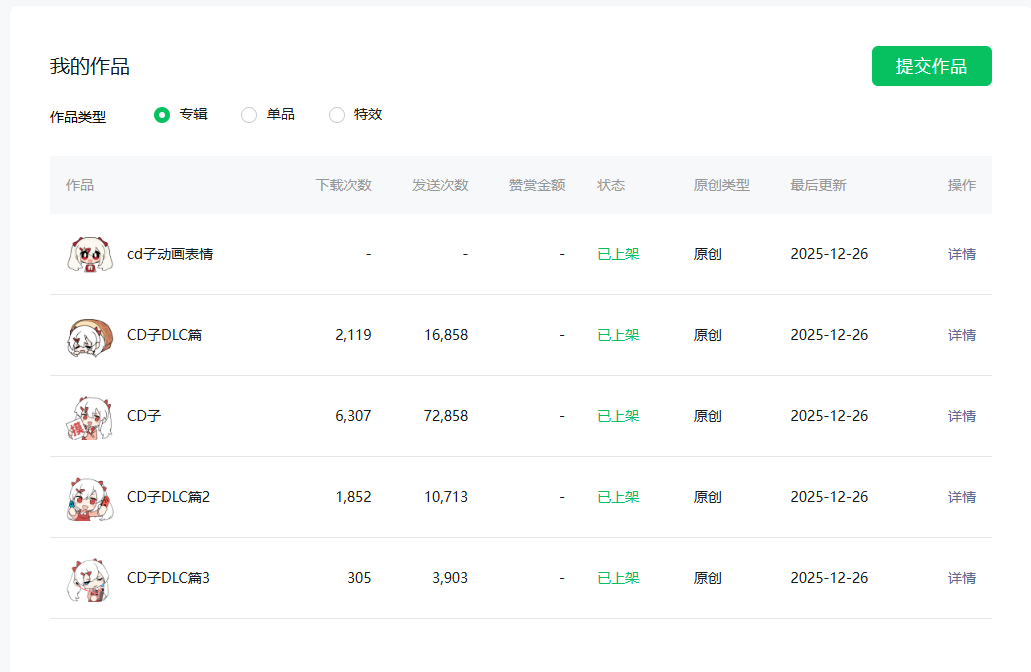
Task: Select the 专辑 radio button
Action: click(162, 115)
